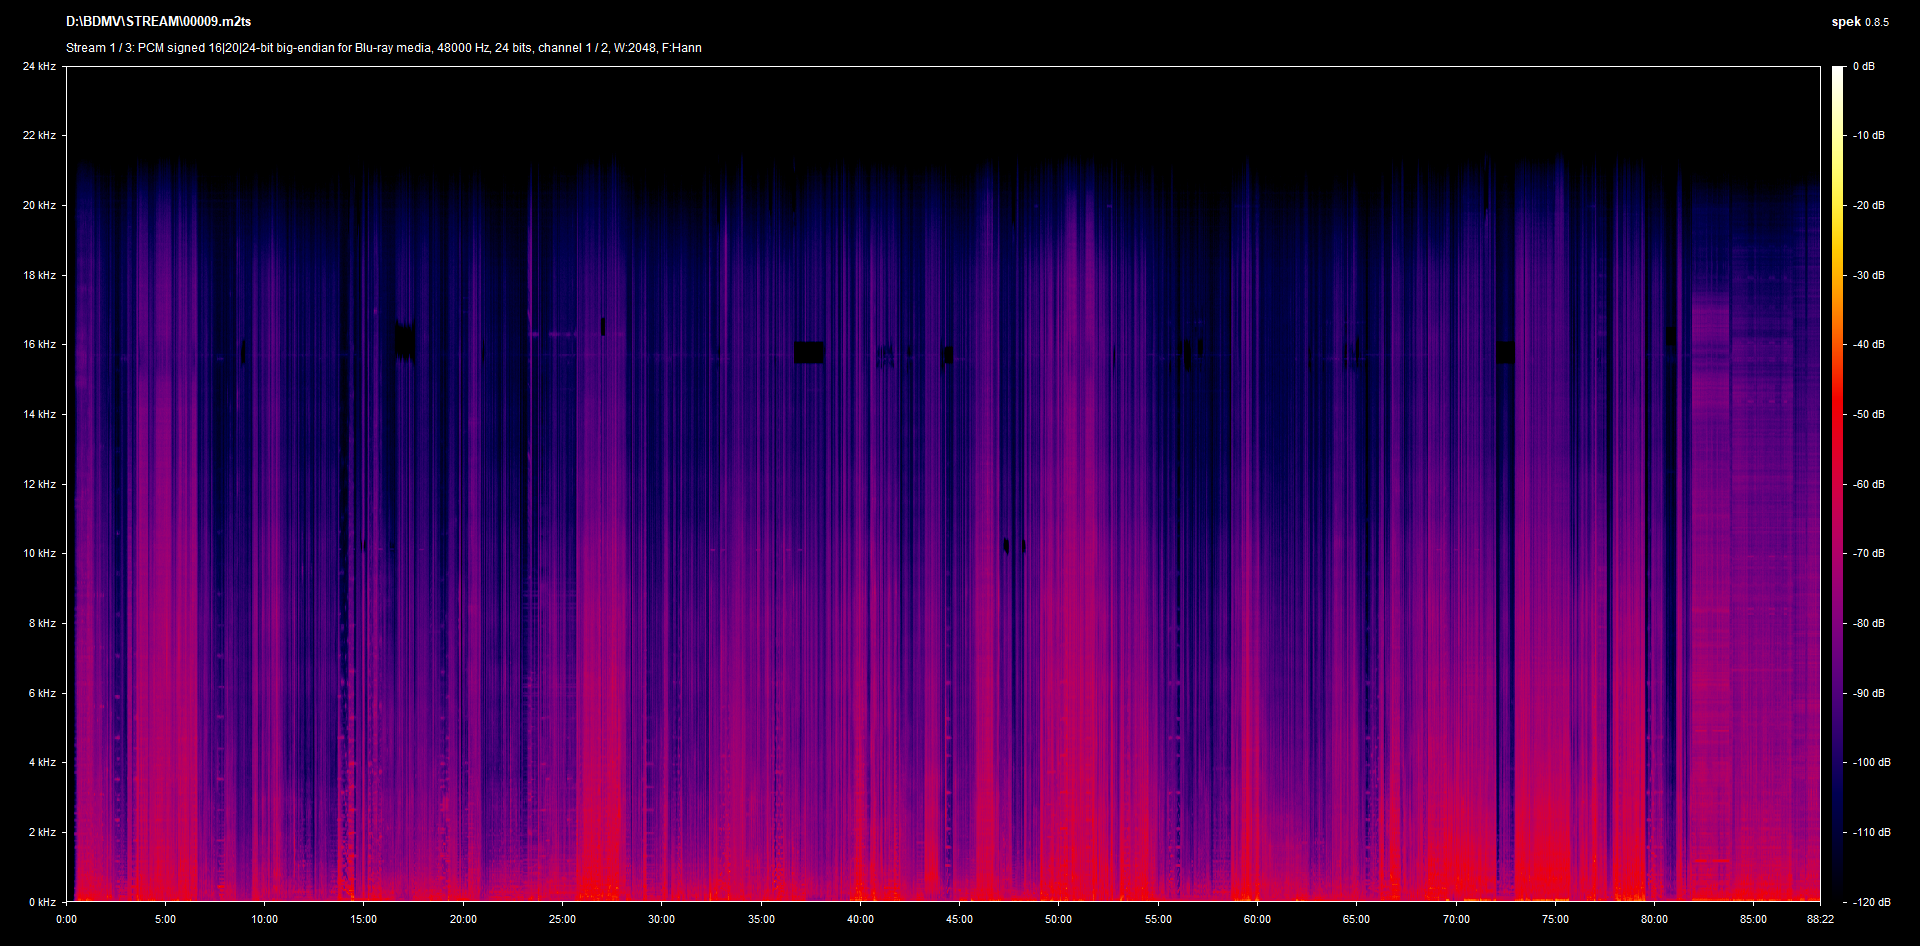Click the stream info PCM description line
1920x946 pixels.
click(x=383, y=48)
